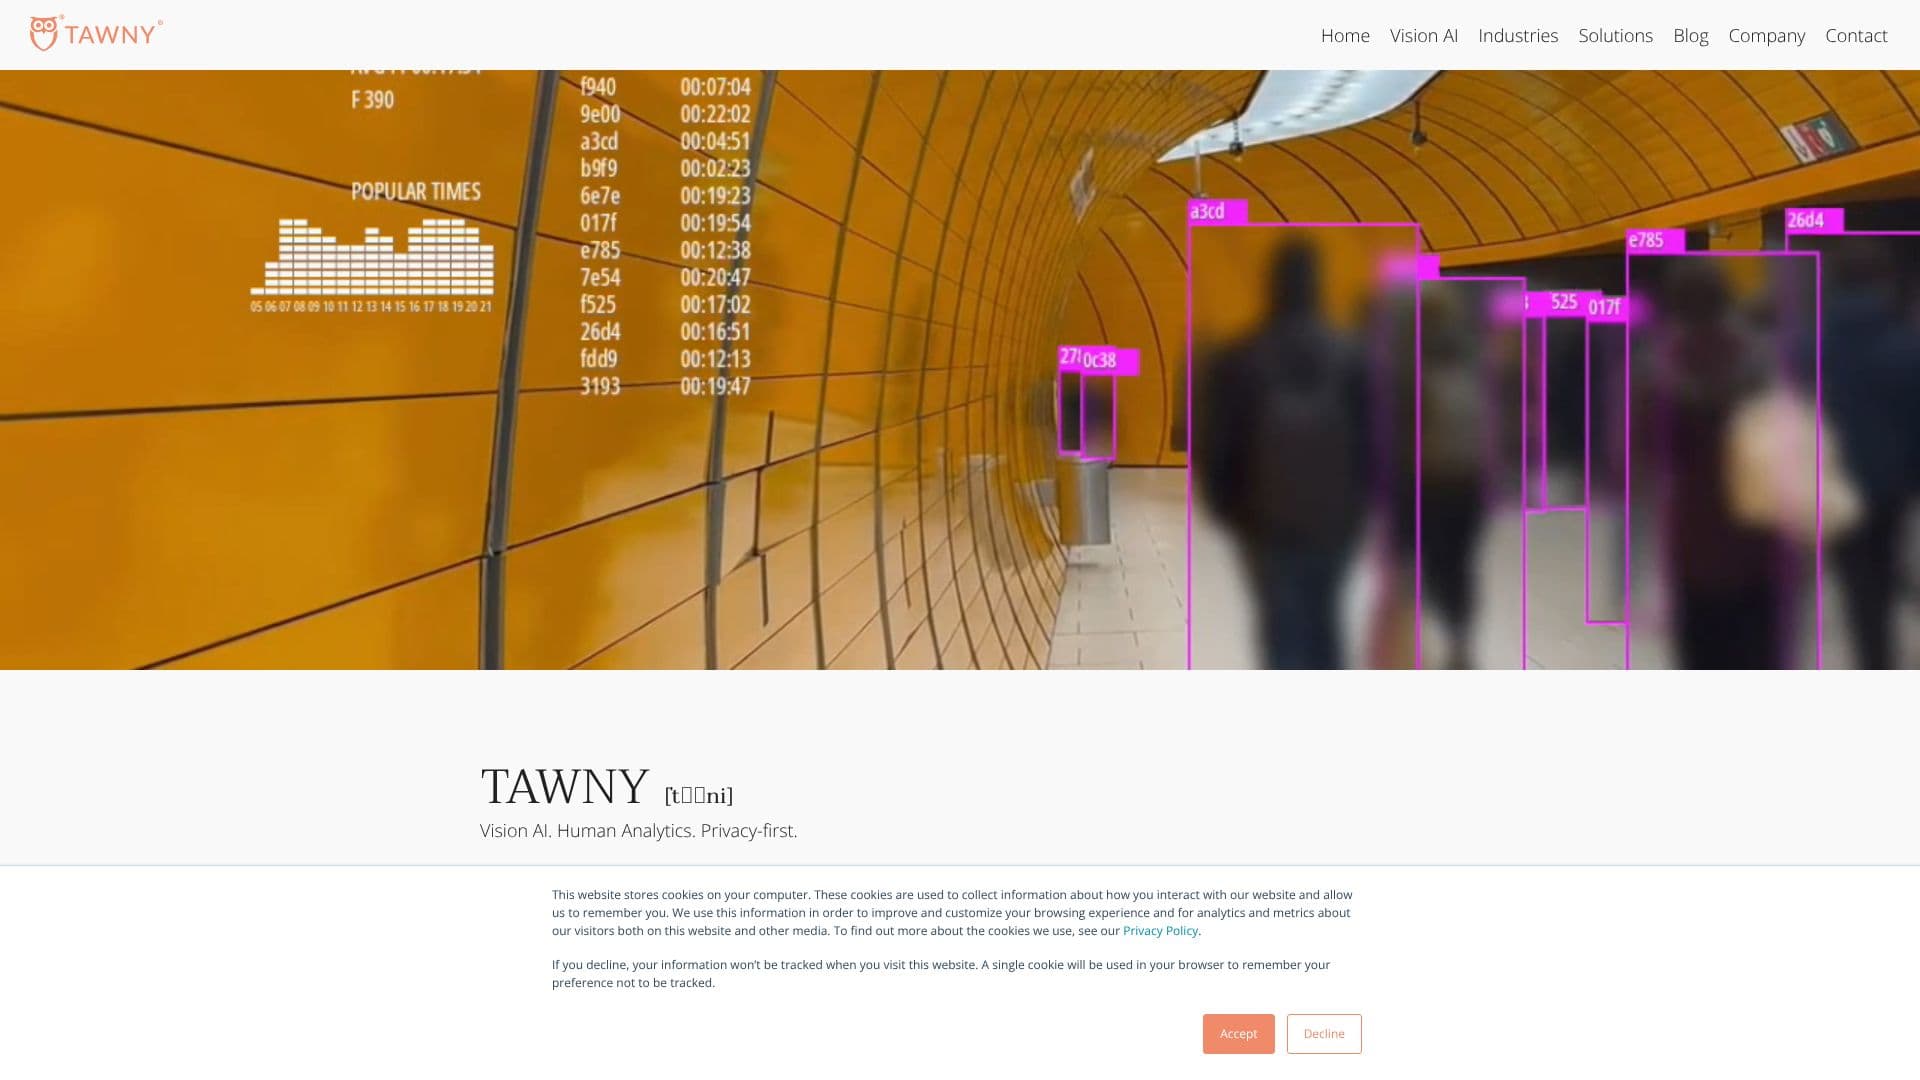The image size is (1920, 1080).
Task: Open the Privacy Policy link
Action: (x=1160, y=930)
